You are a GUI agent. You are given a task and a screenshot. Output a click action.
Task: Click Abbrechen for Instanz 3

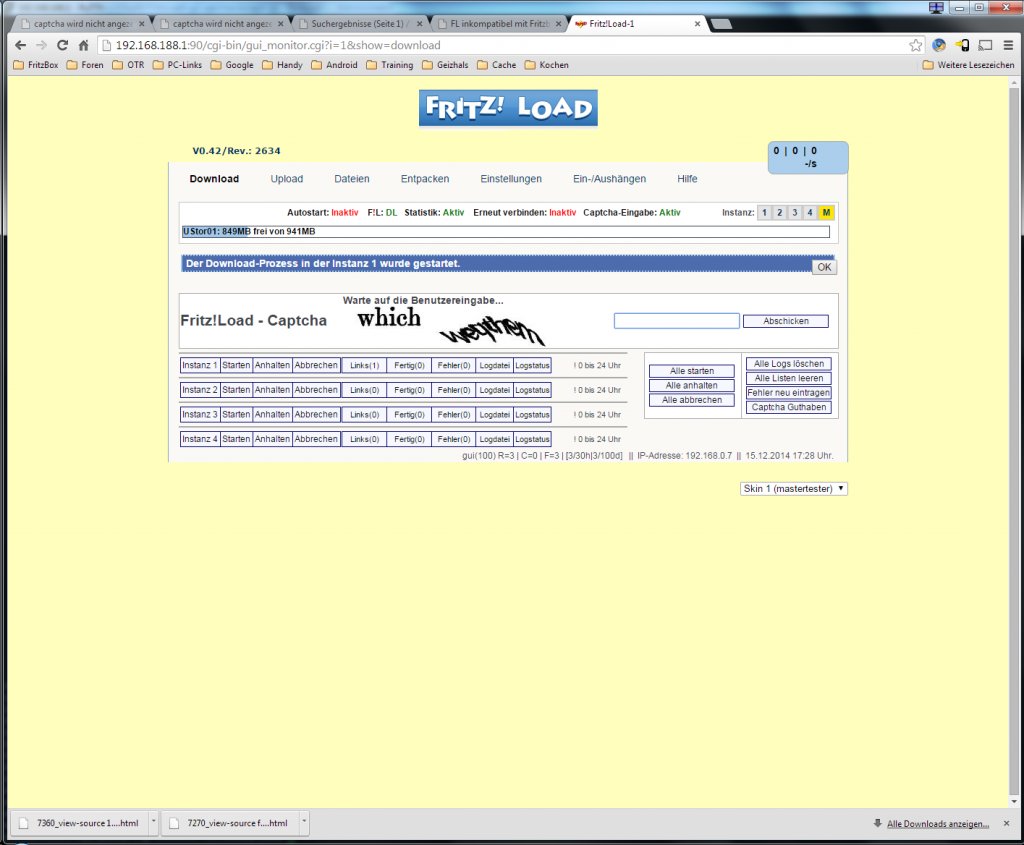[316, 415]
